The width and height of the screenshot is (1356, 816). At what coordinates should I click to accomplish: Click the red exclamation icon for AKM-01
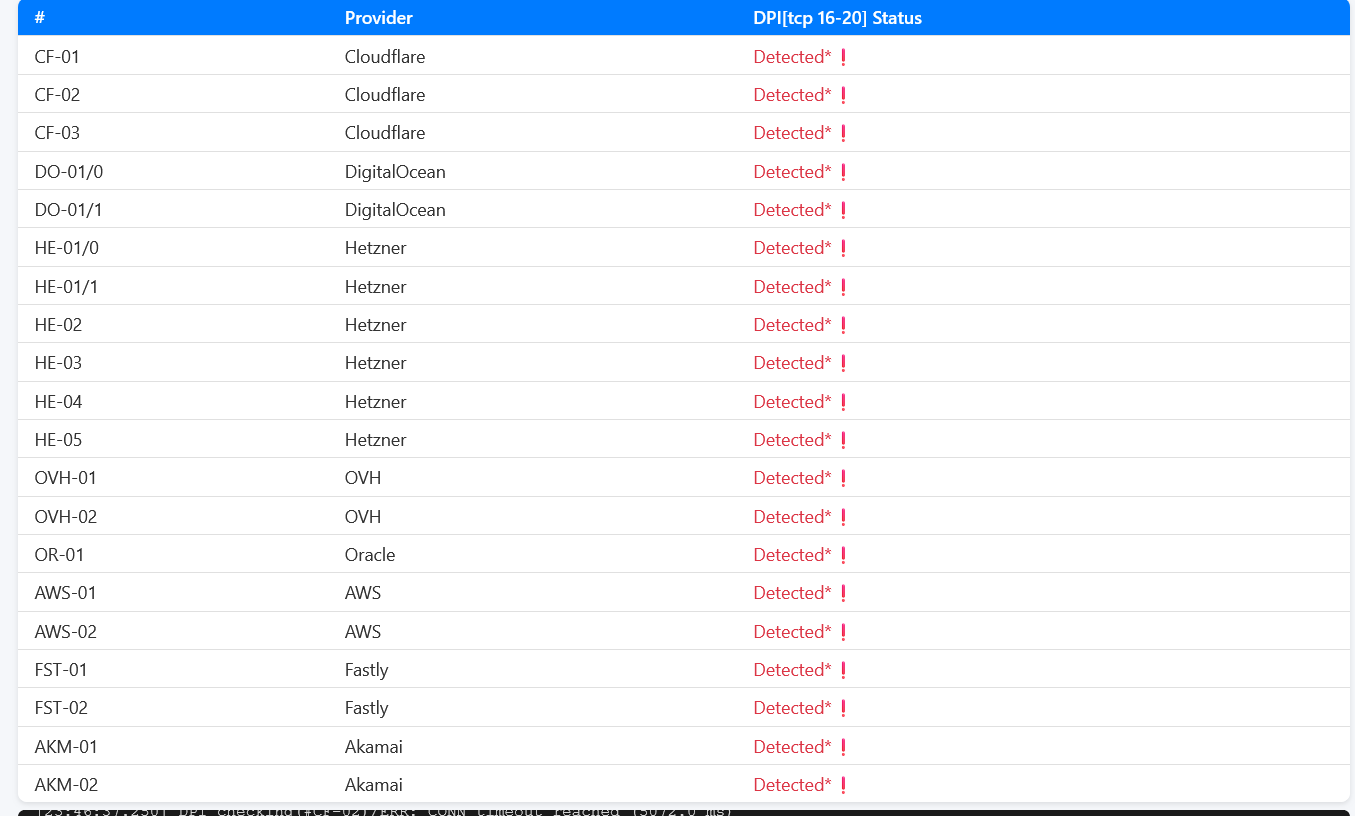pos(843,747)
